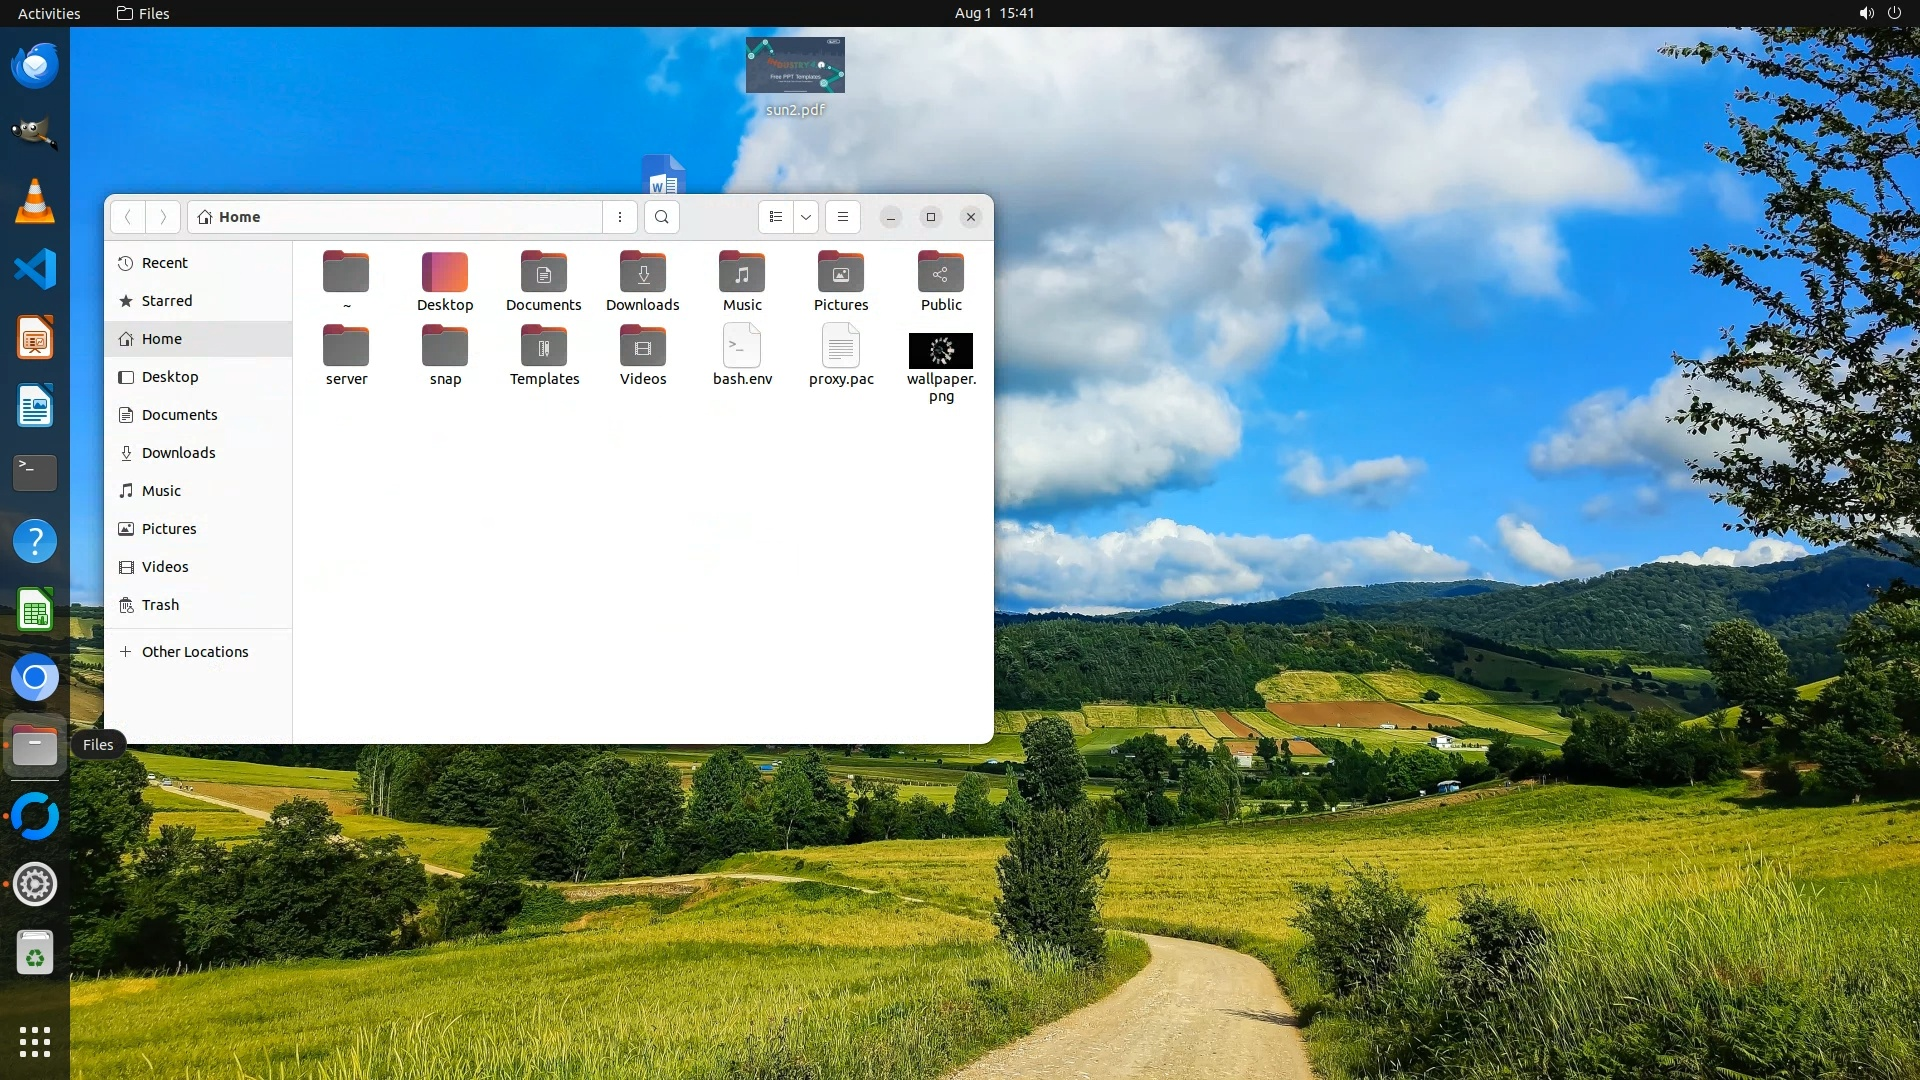Toggle list view in Files toolbar
This screenshot has width=1920, height=1080.
coord(776,217)
